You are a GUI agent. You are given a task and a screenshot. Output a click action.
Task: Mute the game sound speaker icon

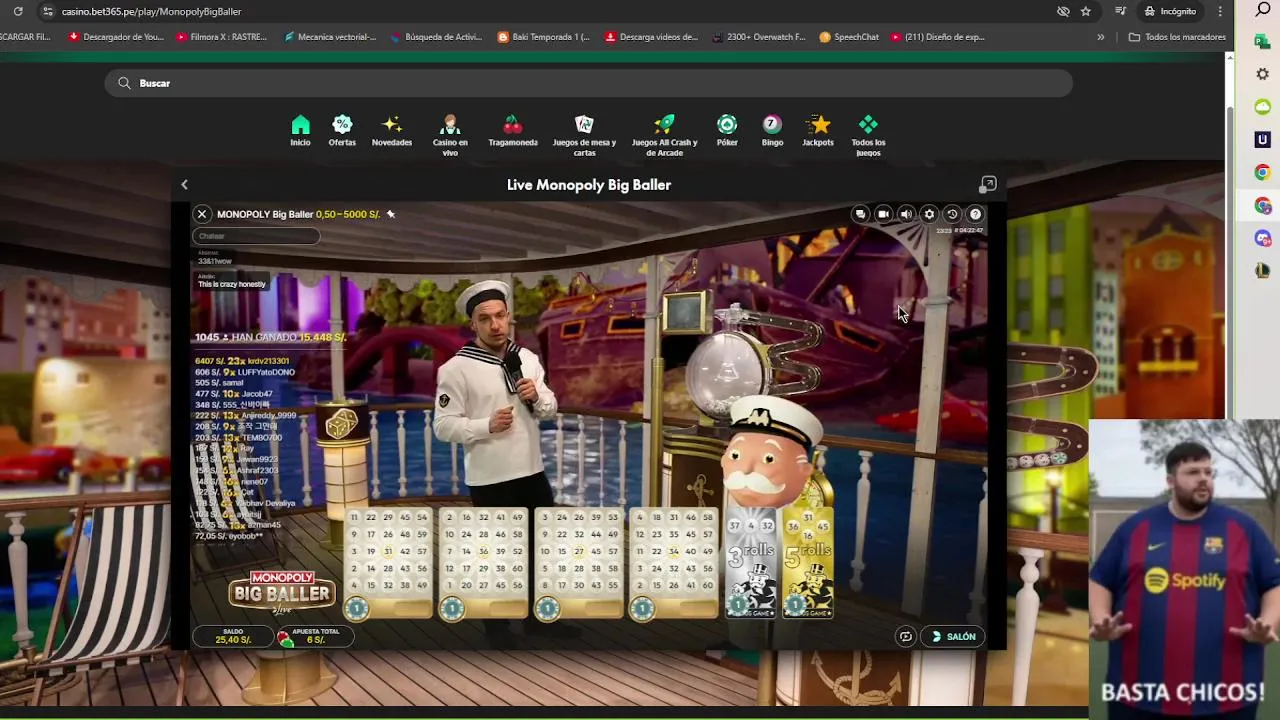coord(906,214)
